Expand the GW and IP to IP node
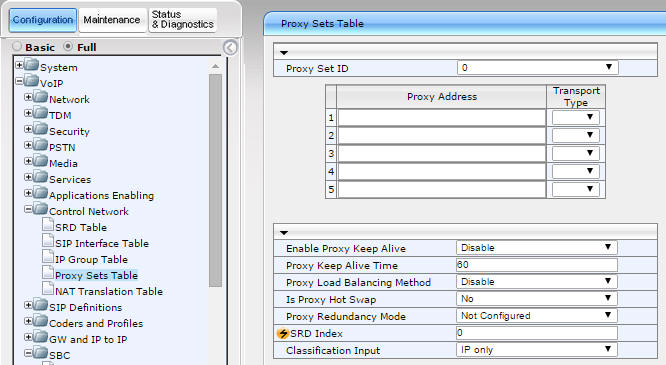The image size is (666, 365). (x=28, y=337)
